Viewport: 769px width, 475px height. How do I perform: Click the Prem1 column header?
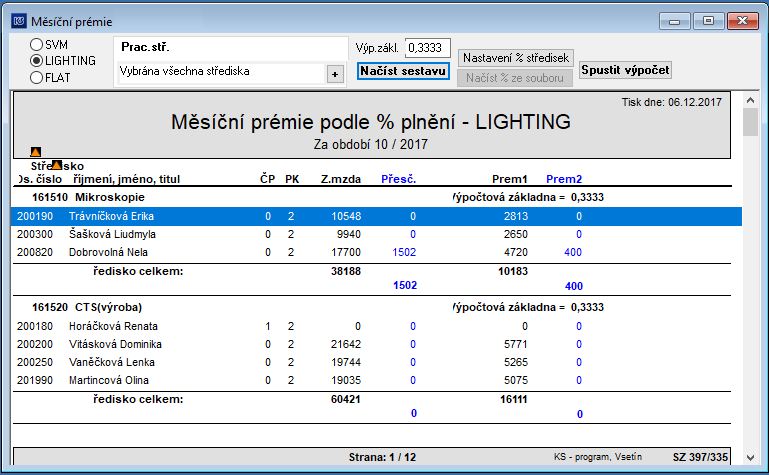510,179
